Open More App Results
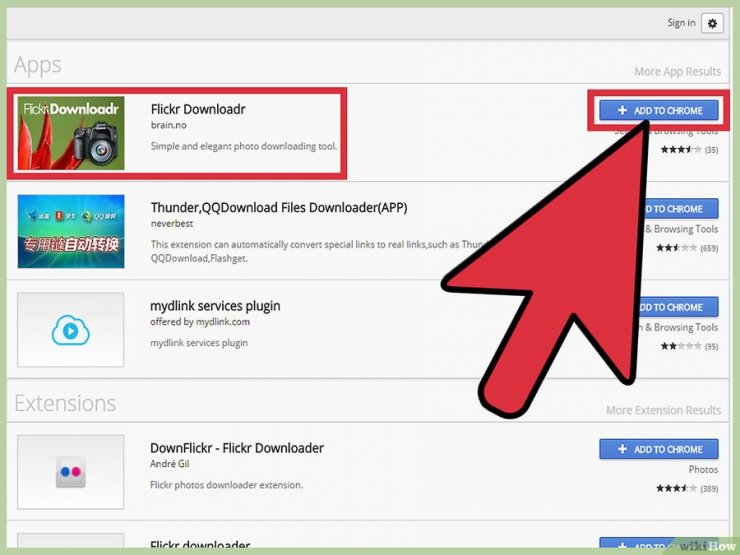740x555 pixels. (677, 71)
